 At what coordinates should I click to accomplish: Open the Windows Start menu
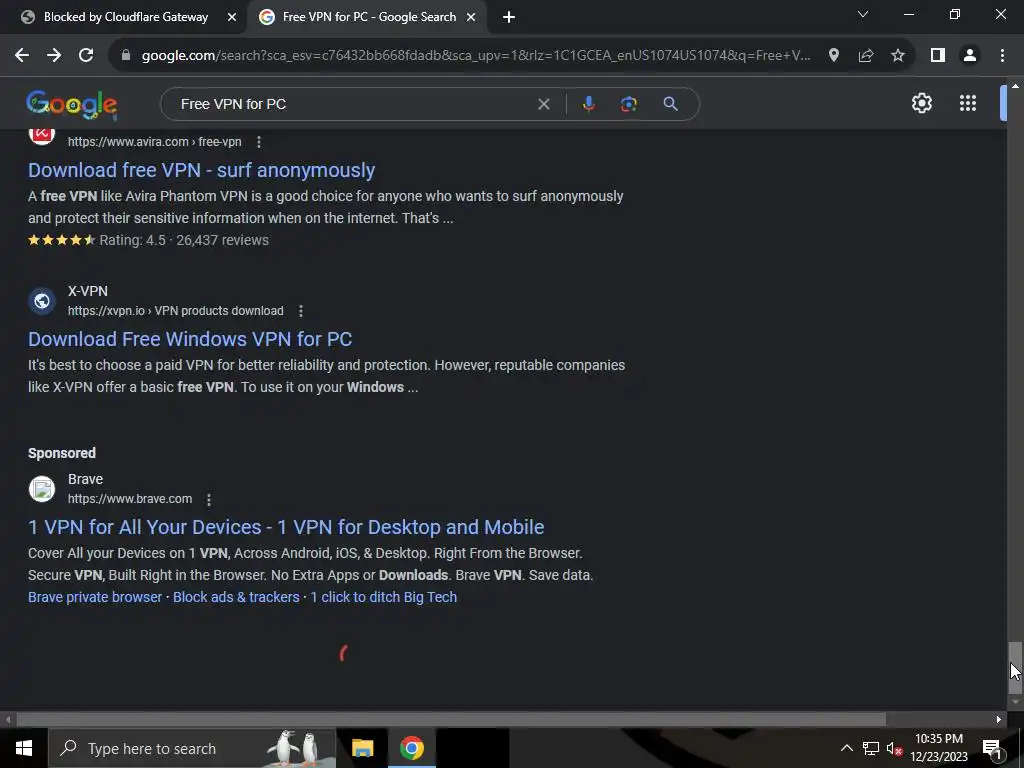pos(24,748)
